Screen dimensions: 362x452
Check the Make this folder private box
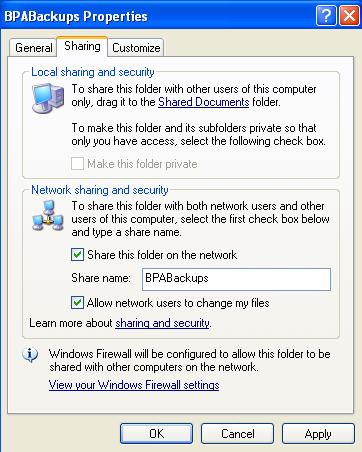click(x=77, y=164)
